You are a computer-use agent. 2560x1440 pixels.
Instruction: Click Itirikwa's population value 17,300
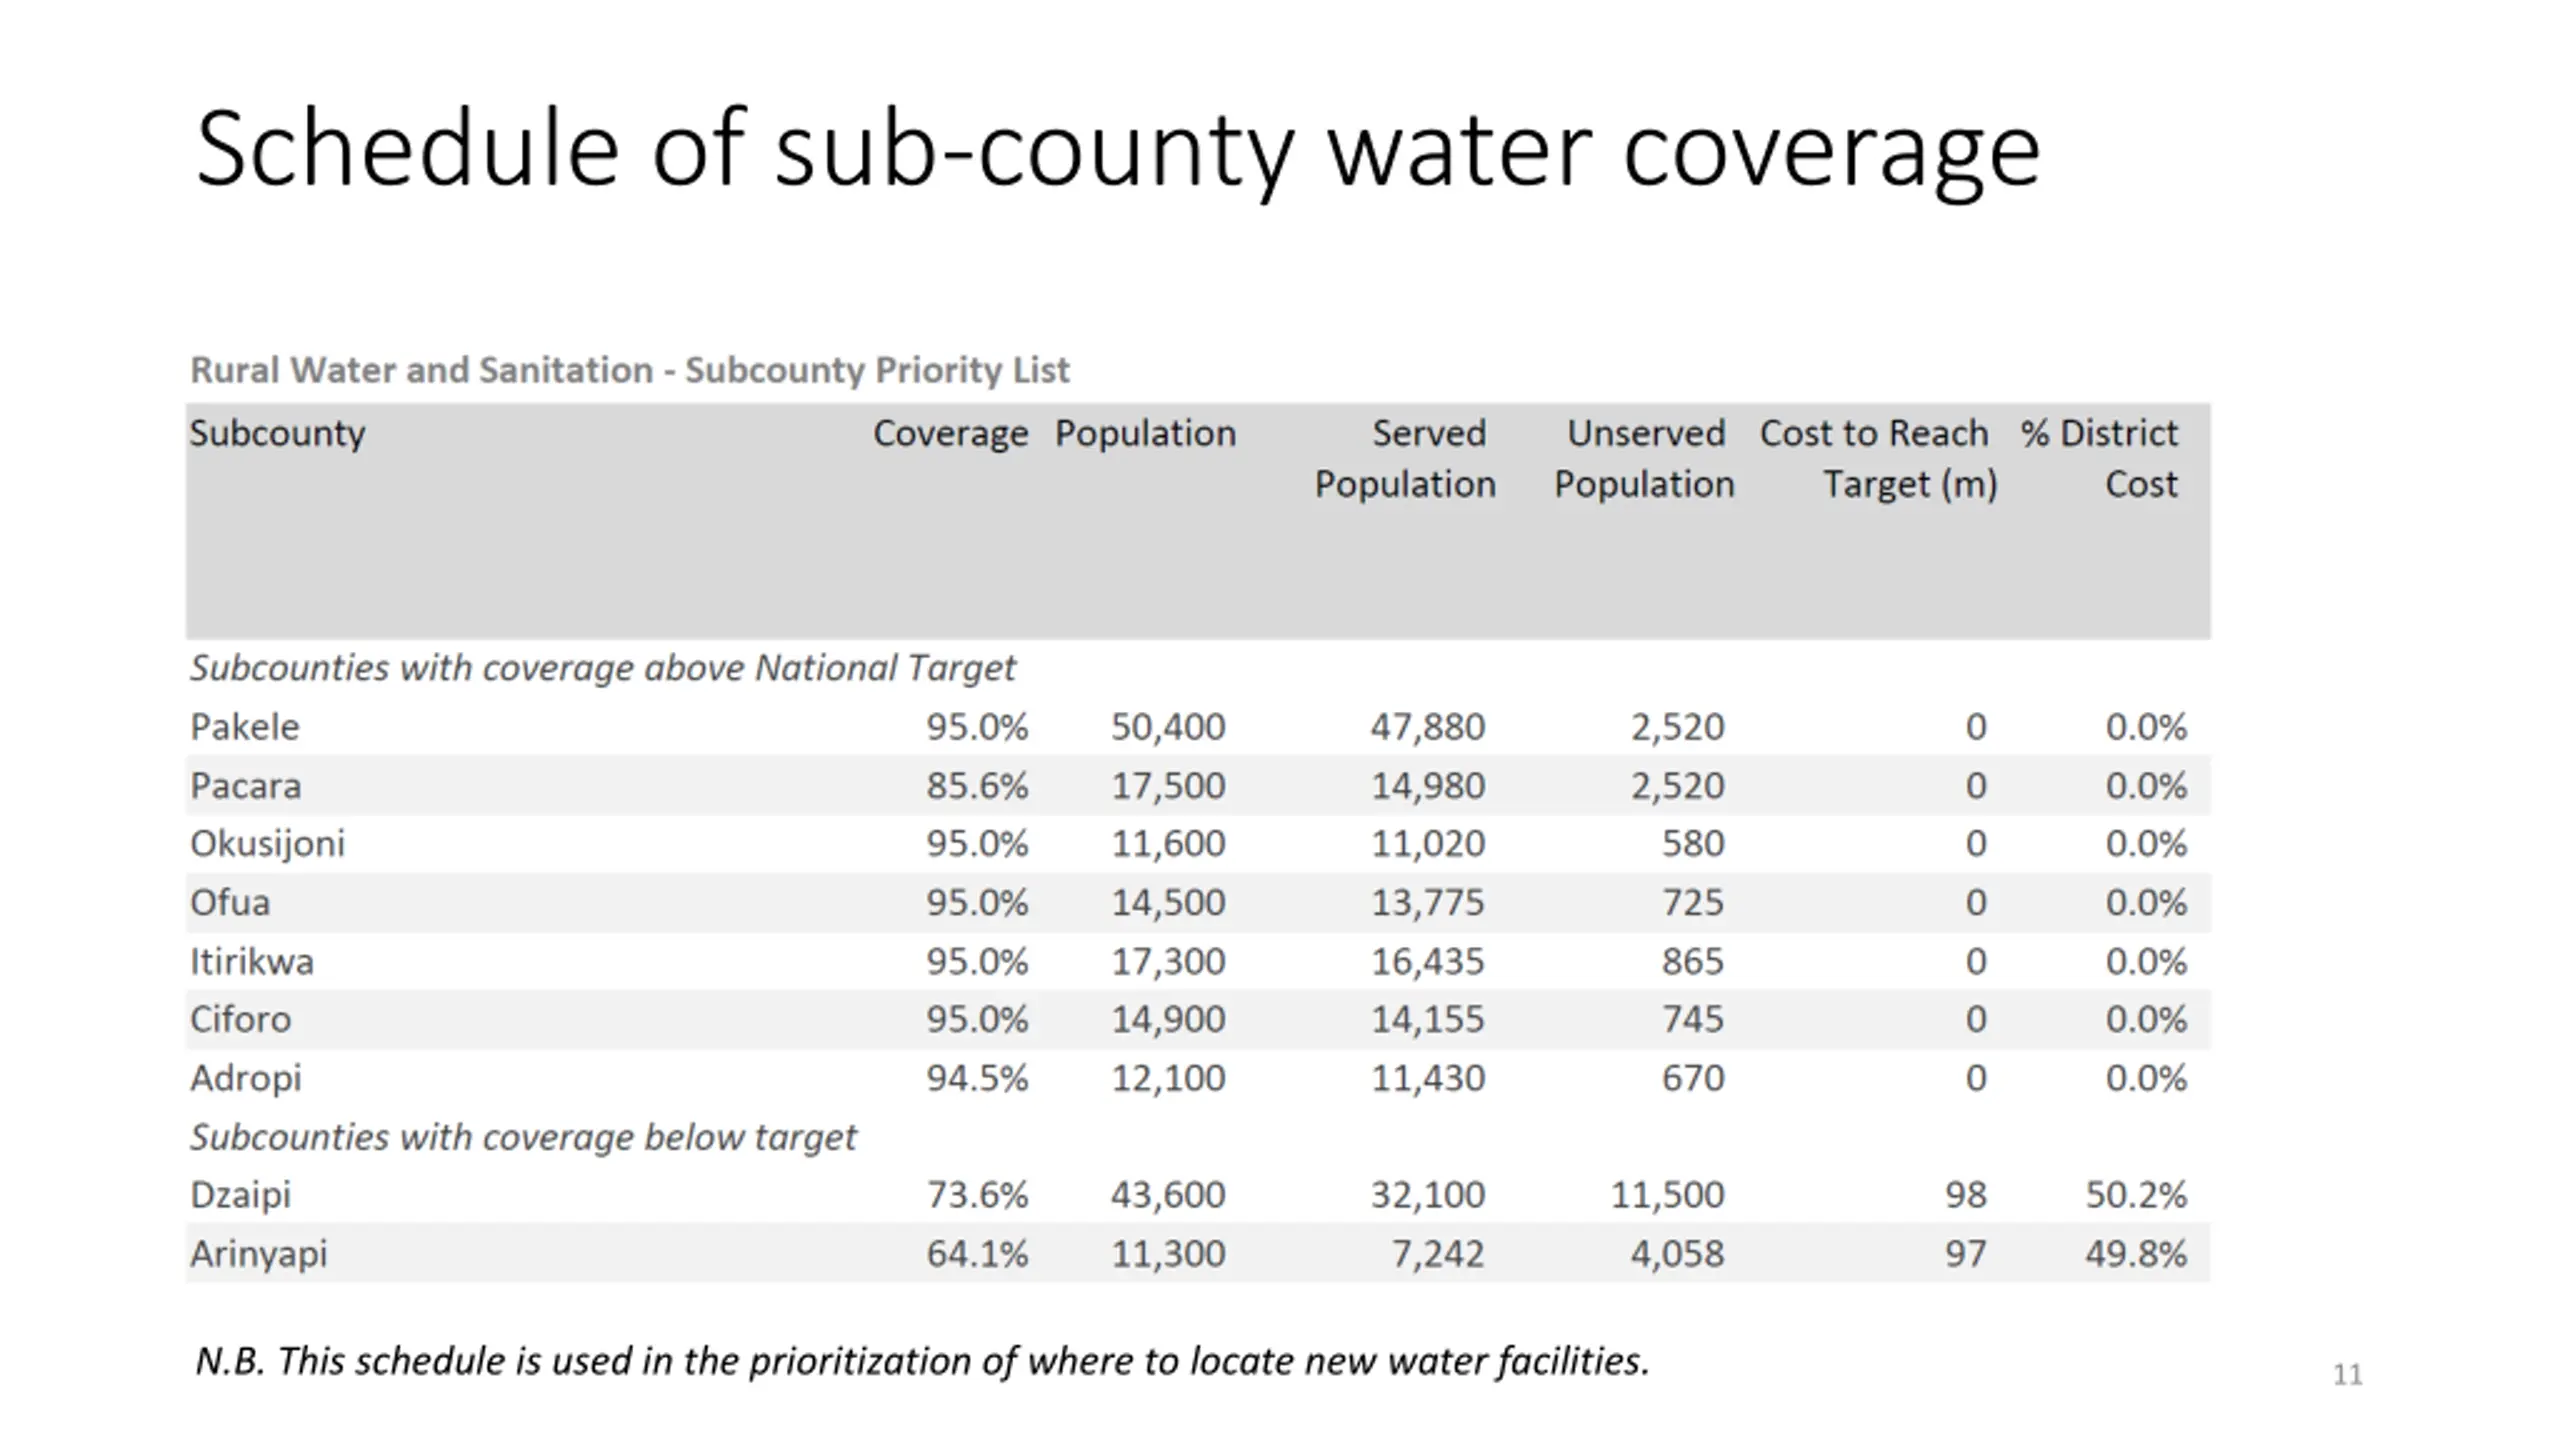click(1168, 962)
